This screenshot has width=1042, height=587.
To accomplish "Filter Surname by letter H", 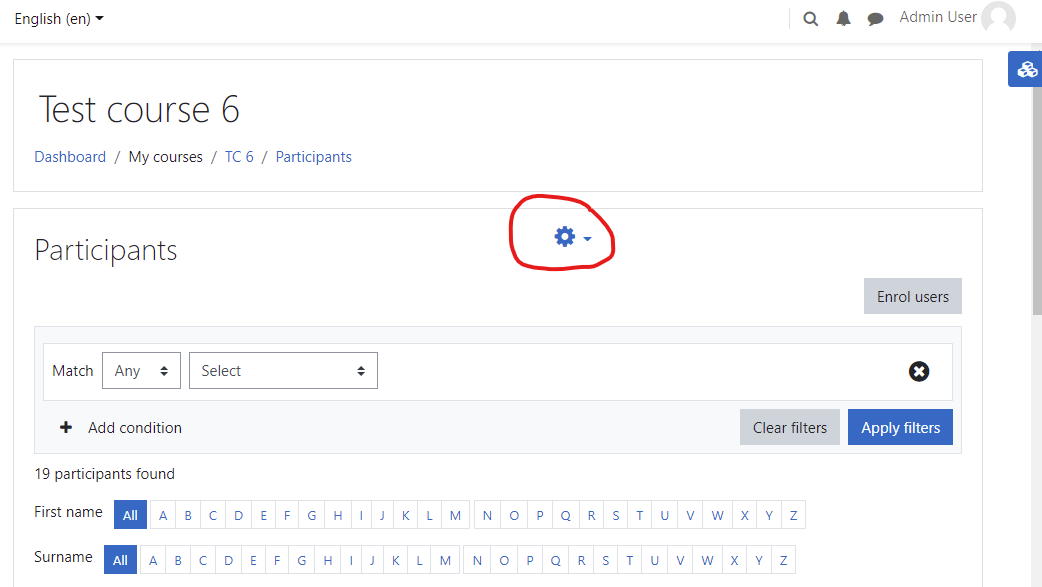I will click(328, 560).
